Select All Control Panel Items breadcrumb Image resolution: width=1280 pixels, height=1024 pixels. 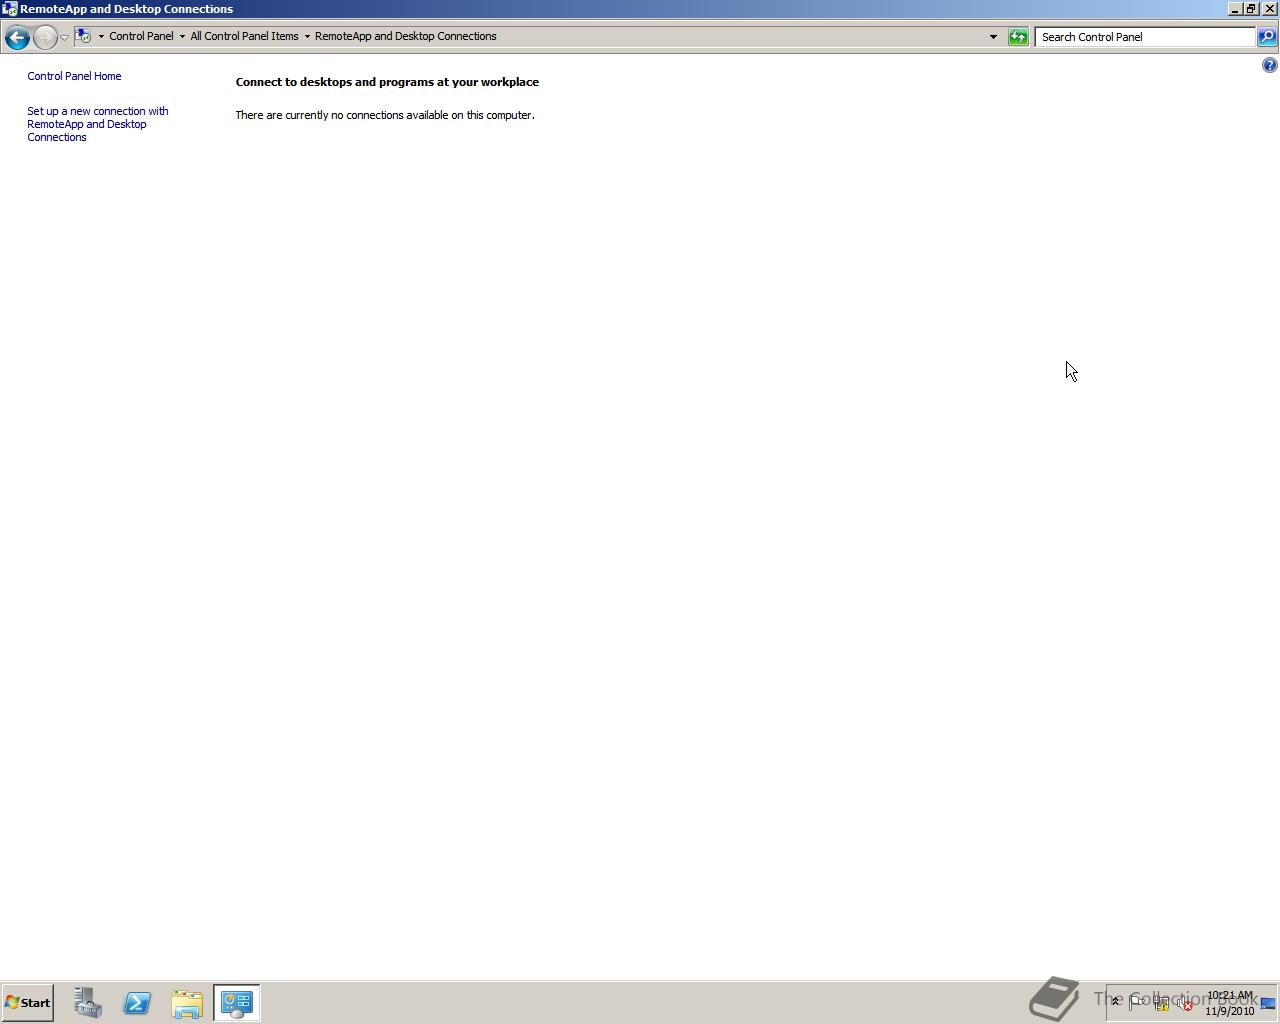(x=244, y=37)
